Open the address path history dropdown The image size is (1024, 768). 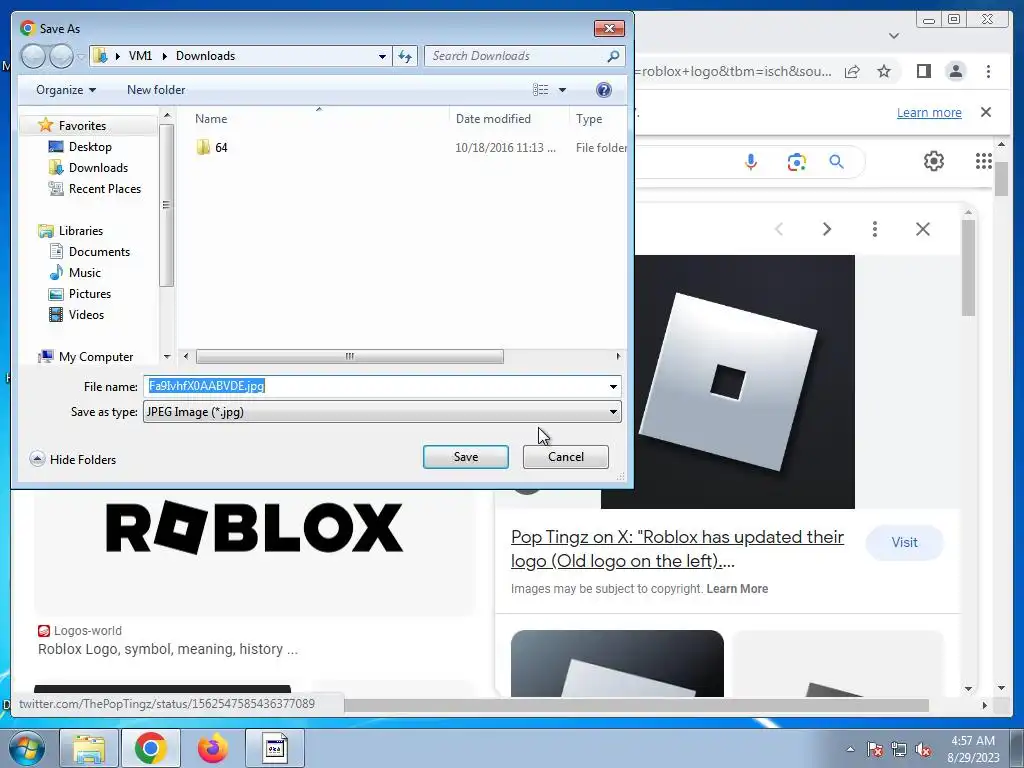click(x=382, y=56)
